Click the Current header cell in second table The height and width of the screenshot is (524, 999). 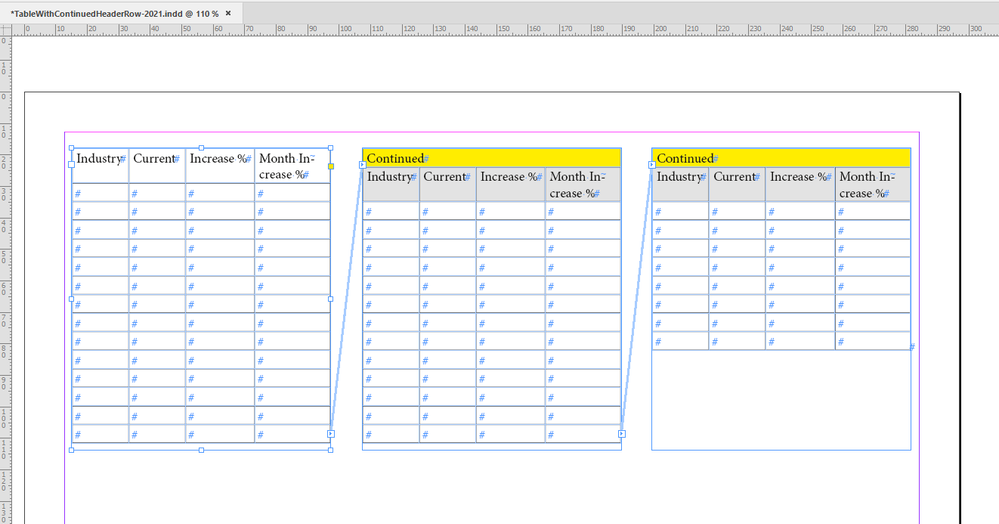pos(448,184)
